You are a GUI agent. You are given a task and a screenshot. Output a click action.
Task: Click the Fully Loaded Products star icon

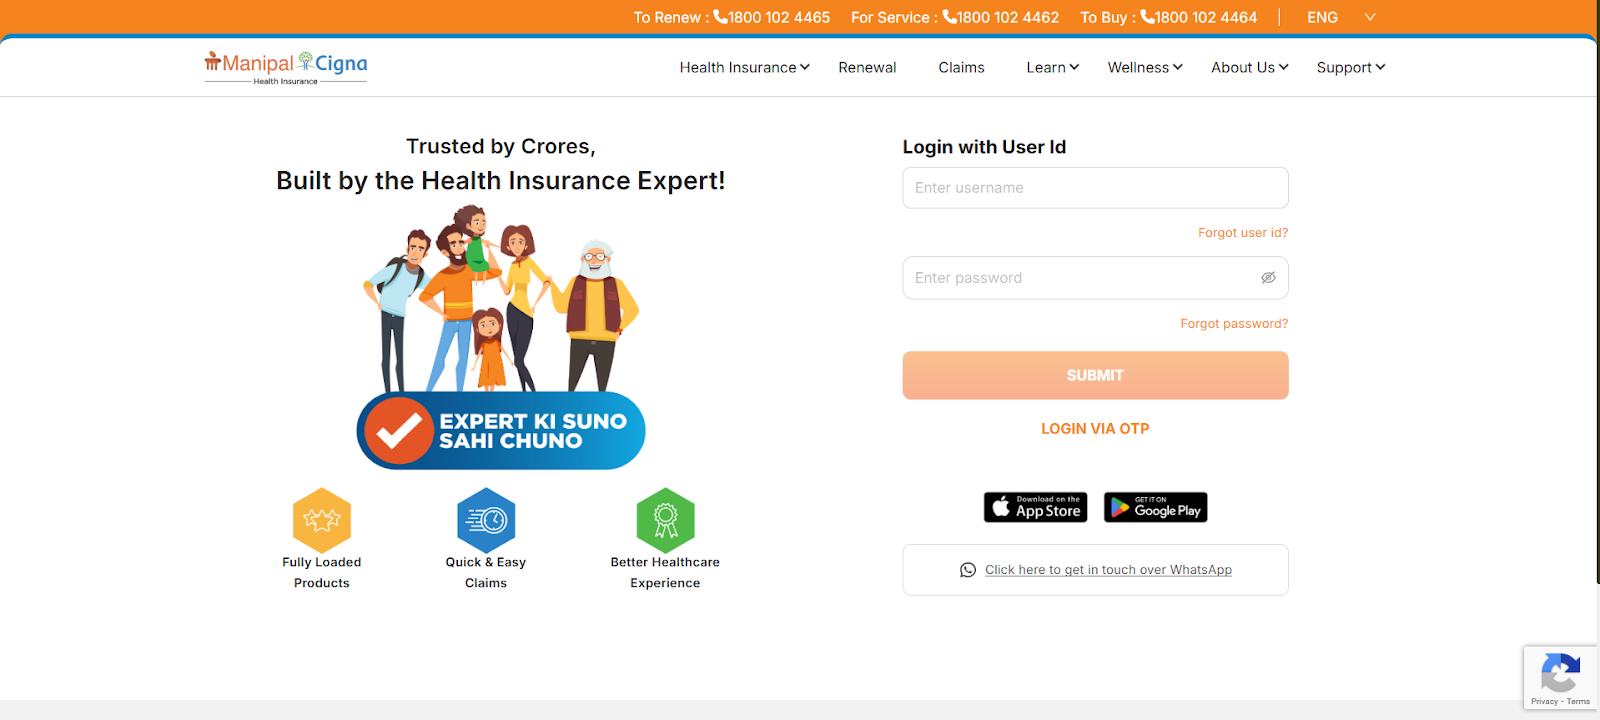322,520
